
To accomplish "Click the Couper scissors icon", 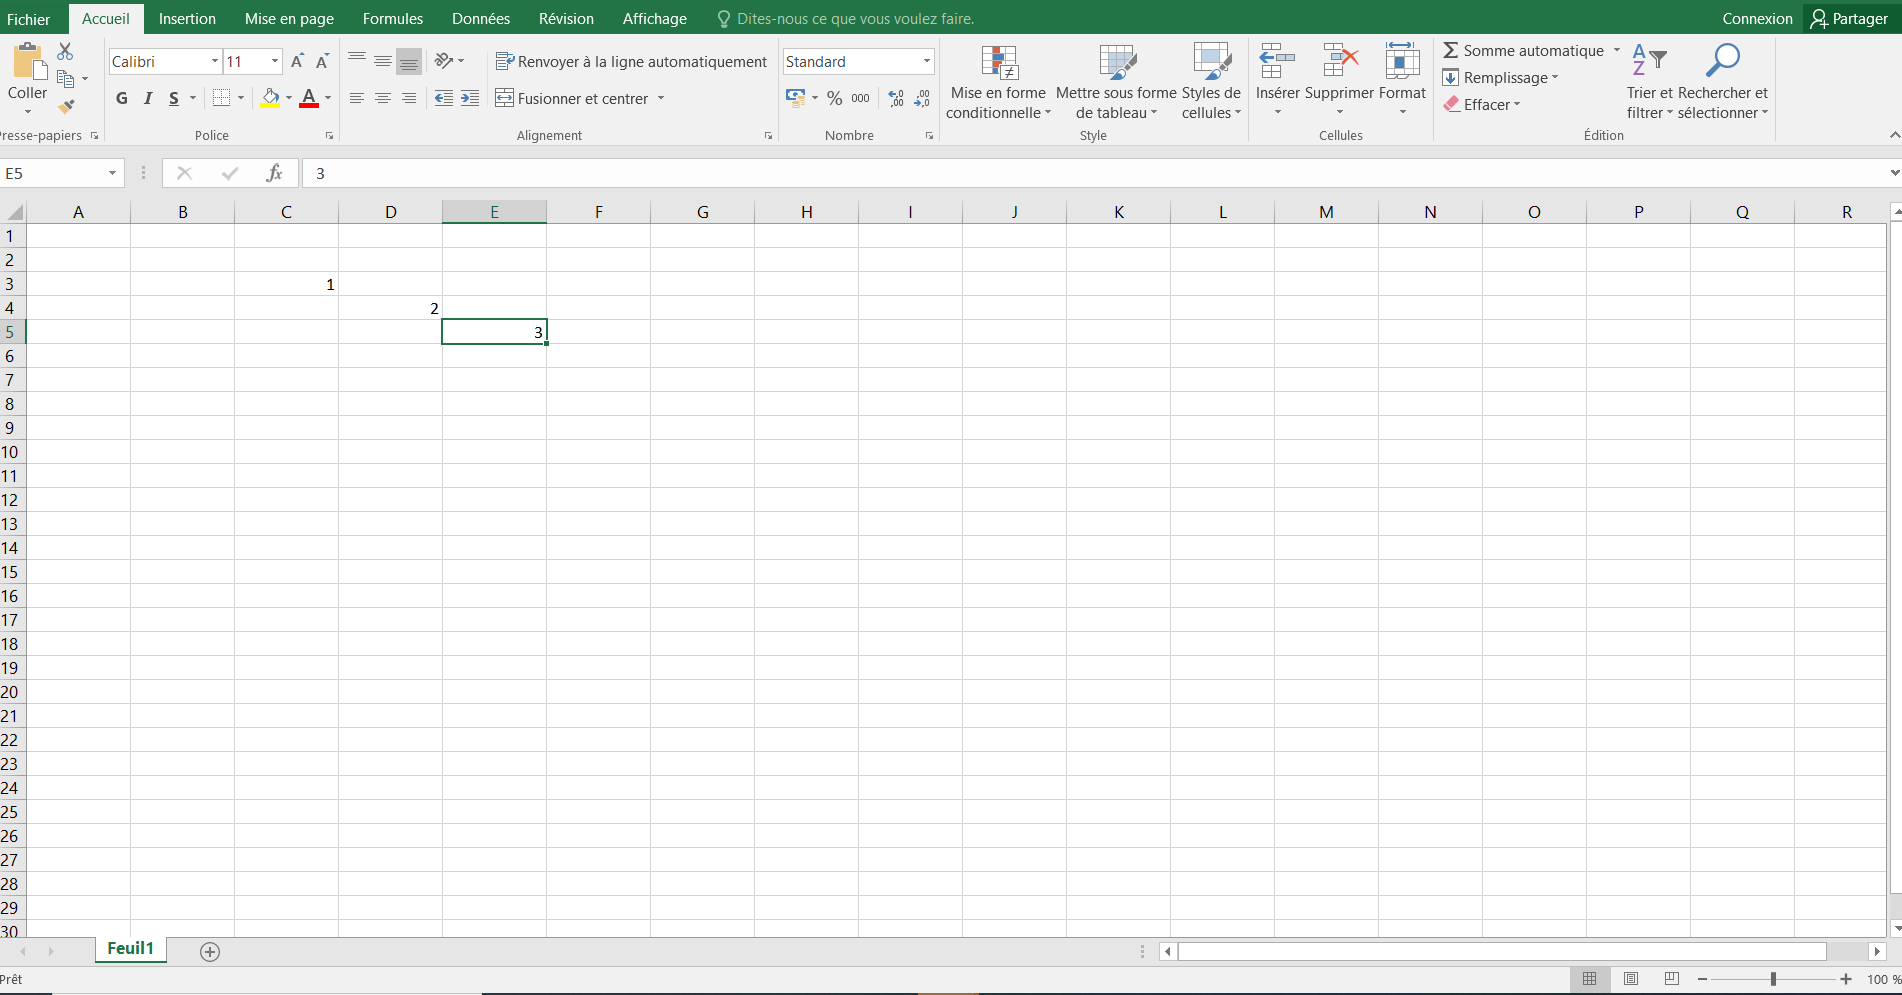I will pos(66,51).
